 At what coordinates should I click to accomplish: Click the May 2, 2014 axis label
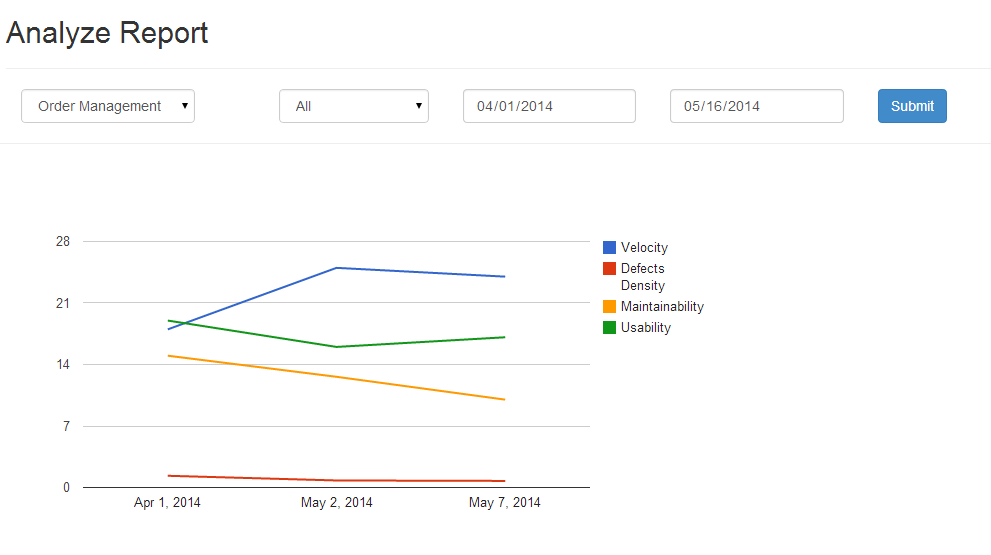(337, 503)
